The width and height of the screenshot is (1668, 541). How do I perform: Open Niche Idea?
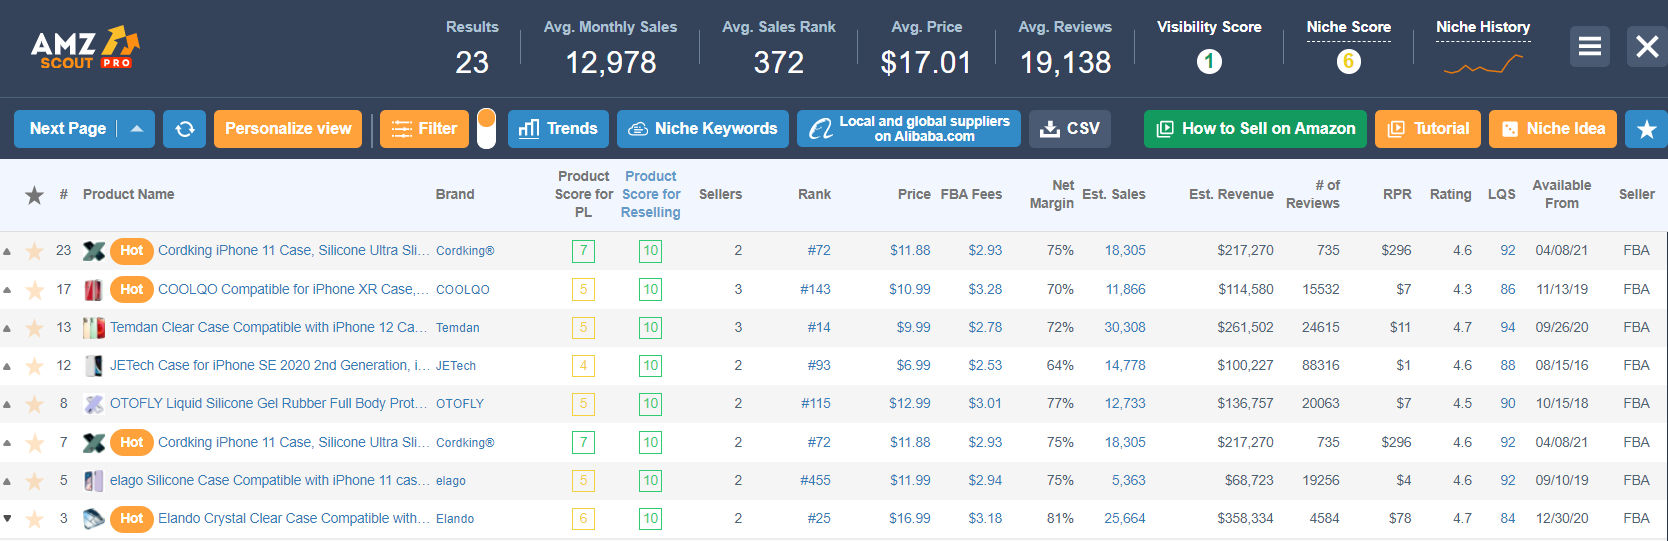point(1553,129)
